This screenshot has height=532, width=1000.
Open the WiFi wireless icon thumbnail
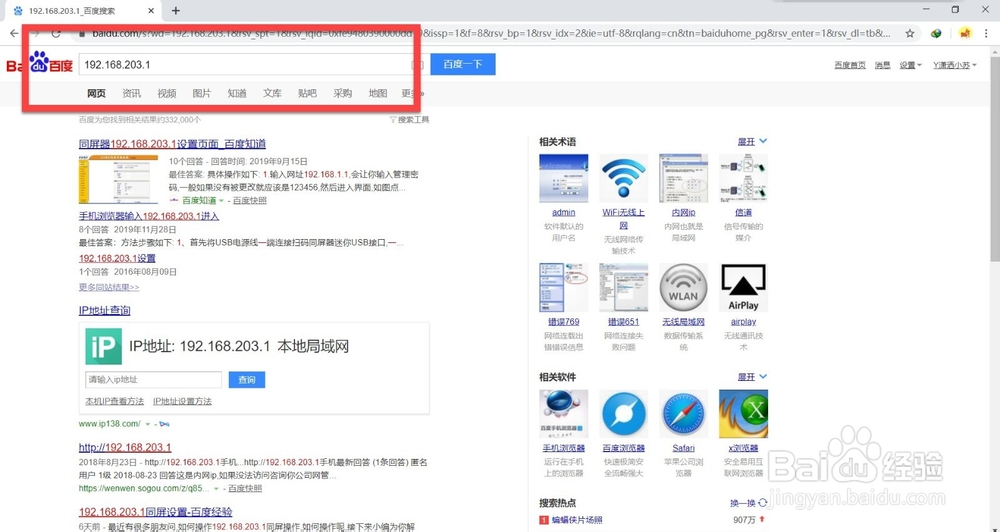624,179
